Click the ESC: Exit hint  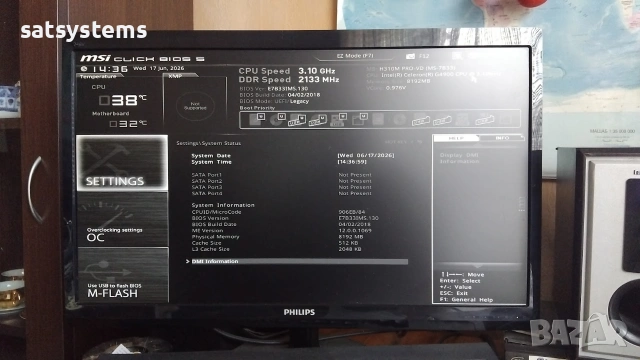pyautogui.click(x=453, y=293)
